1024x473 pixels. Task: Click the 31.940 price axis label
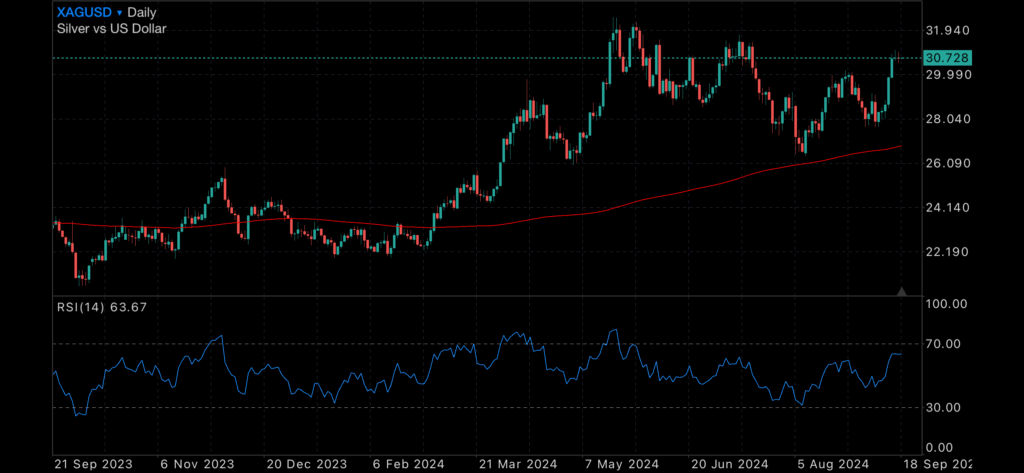948,31
